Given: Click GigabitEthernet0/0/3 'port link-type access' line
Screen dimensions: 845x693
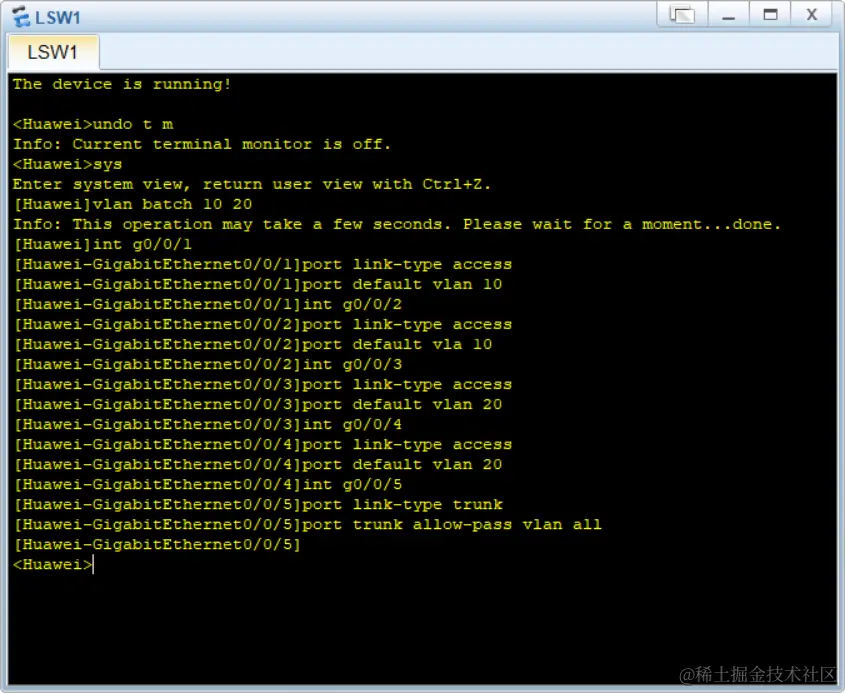Looking at the screenshot, I should click(x=262, y=384).
